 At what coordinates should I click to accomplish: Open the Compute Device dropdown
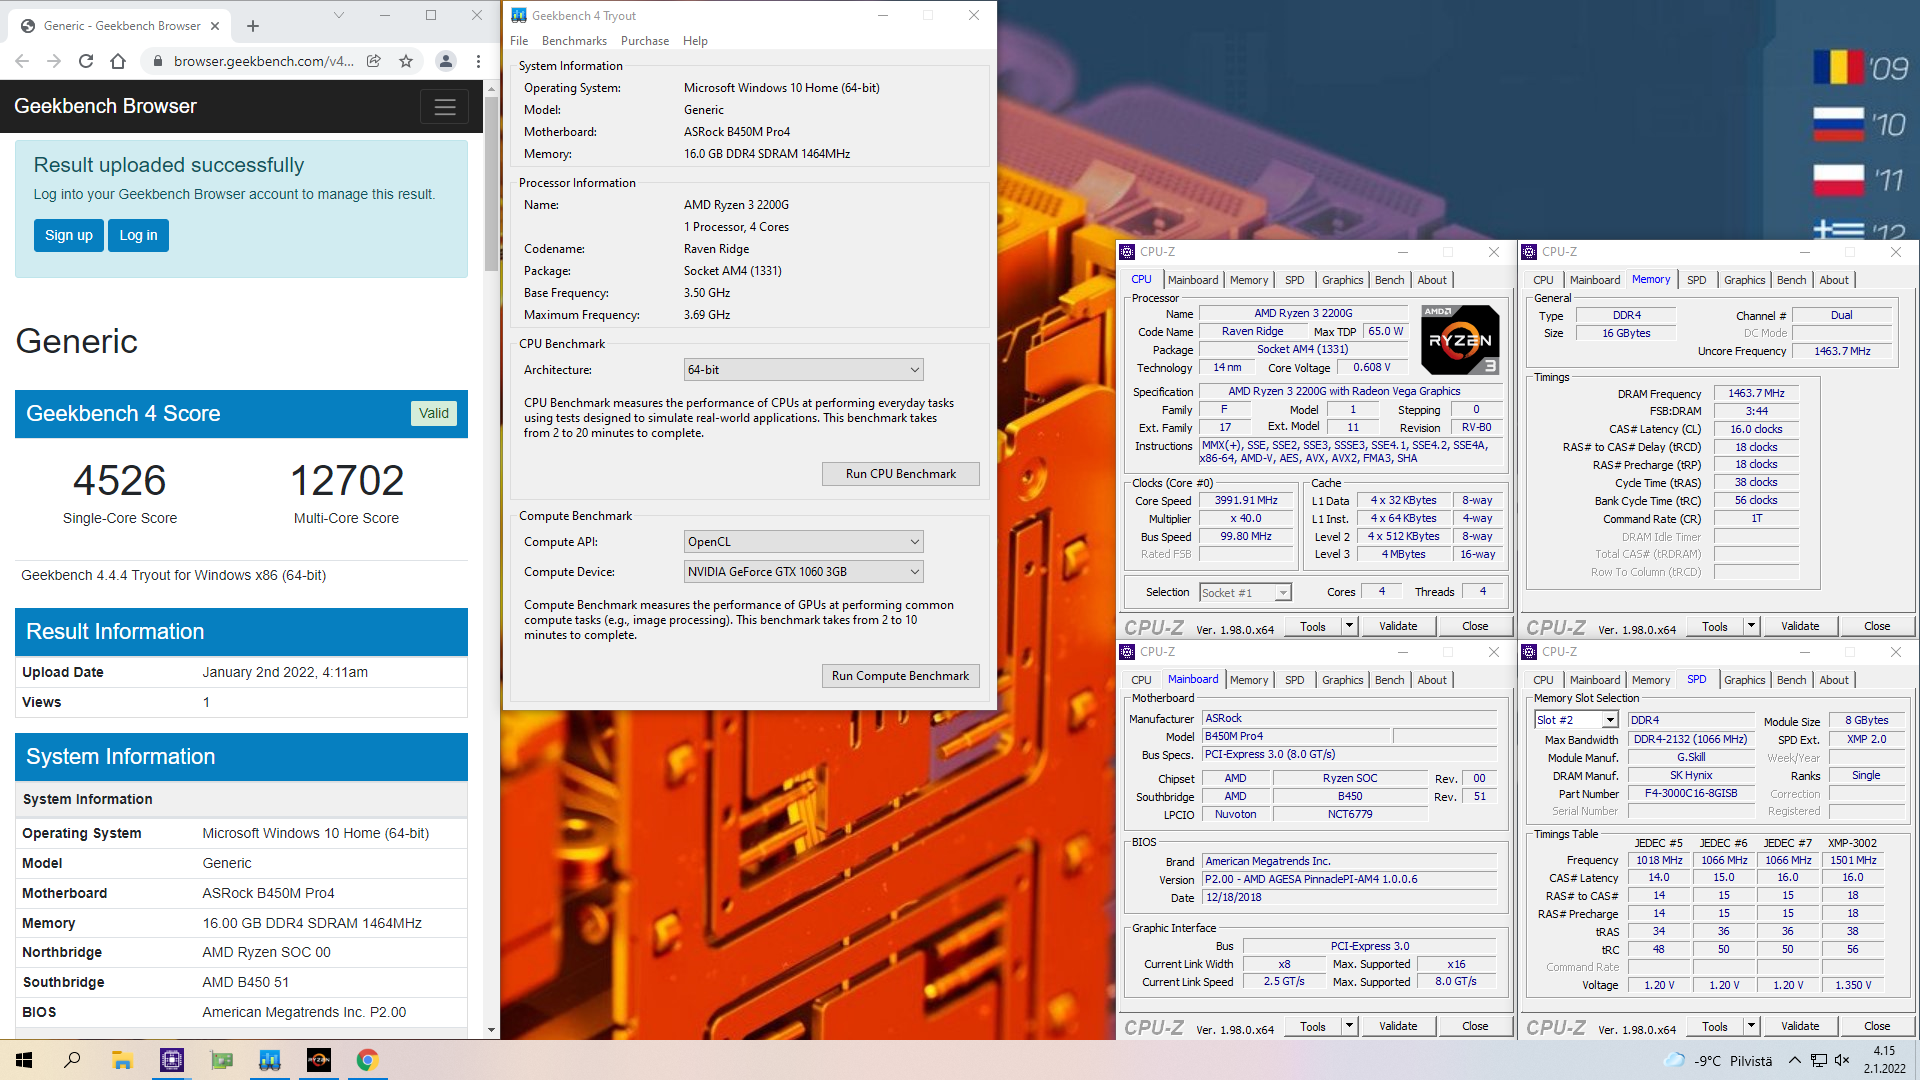803,572
